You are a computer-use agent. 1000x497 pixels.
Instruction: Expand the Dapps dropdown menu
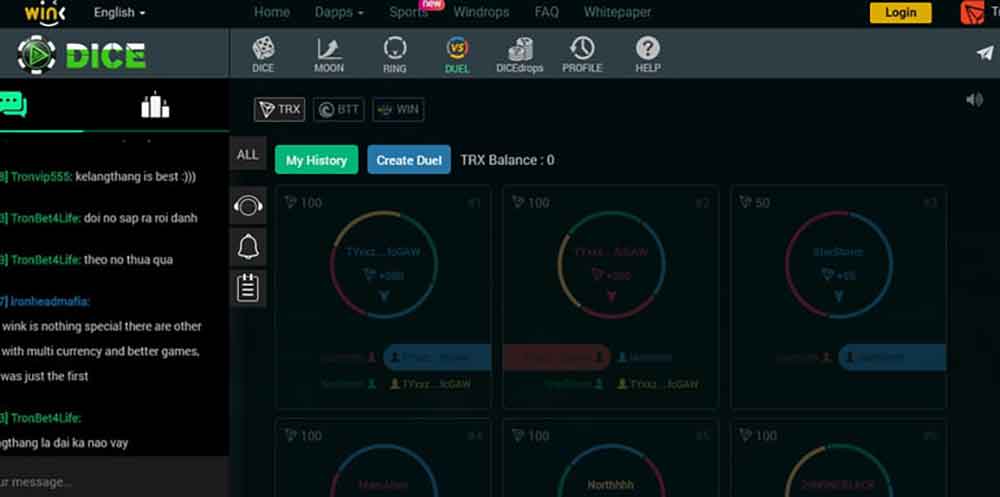coord(339,12)
